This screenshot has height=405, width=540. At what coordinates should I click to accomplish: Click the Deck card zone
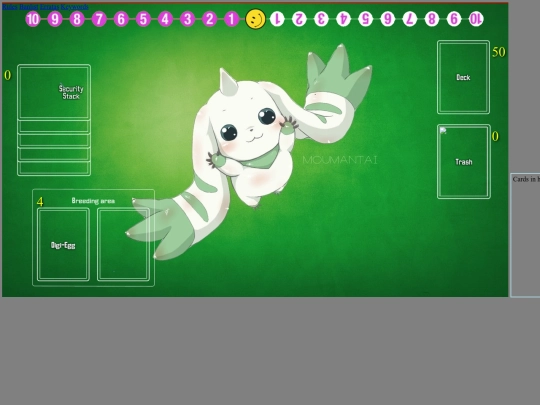(463, 77)
